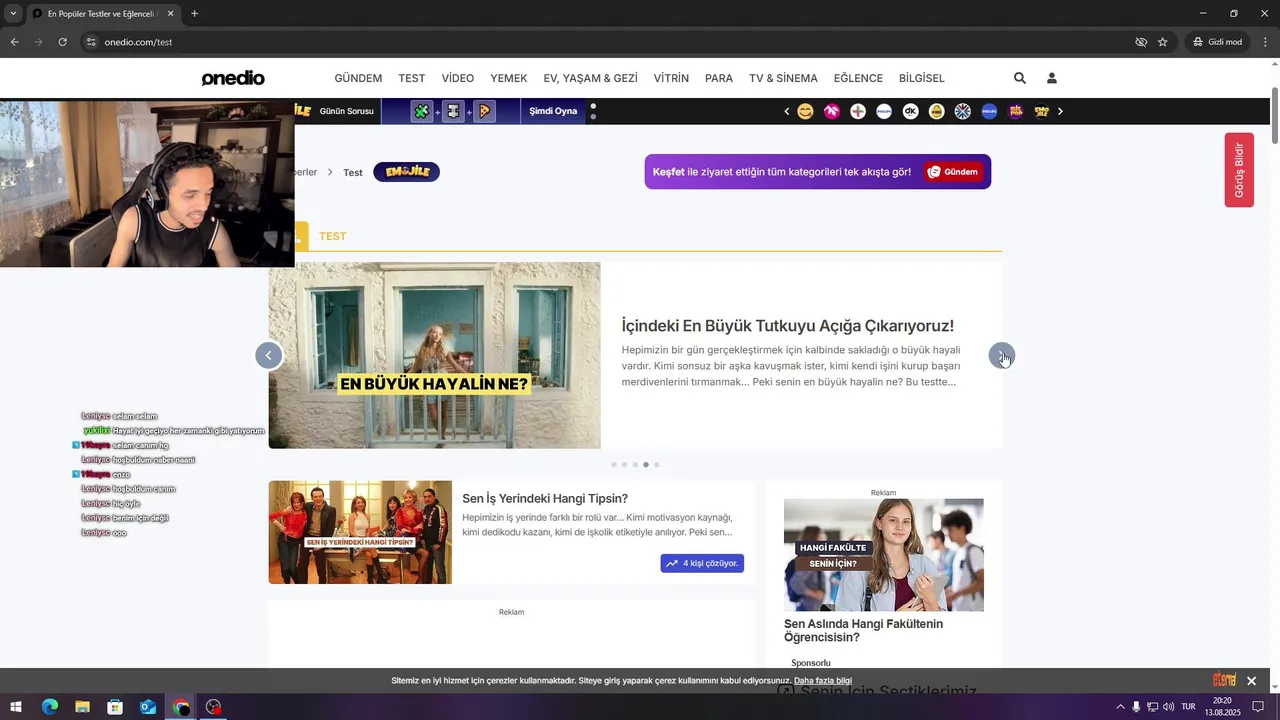This screenshot has width=1280, height=720.
Task: Click the Gizli mod incognito indicator
Action: pyautogui.click(x=1217, y=42)
